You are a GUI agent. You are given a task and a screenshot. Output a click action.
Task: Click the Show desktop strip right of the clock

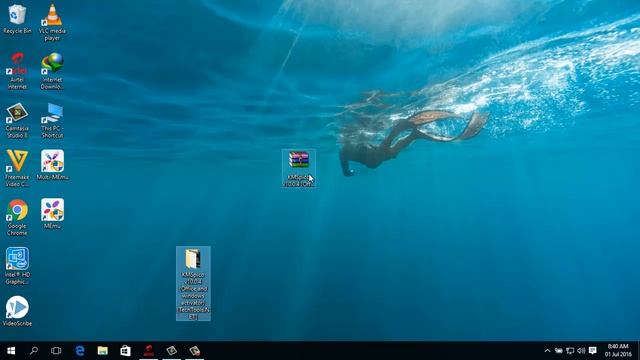pyautogui.click(x=638, y=351)
